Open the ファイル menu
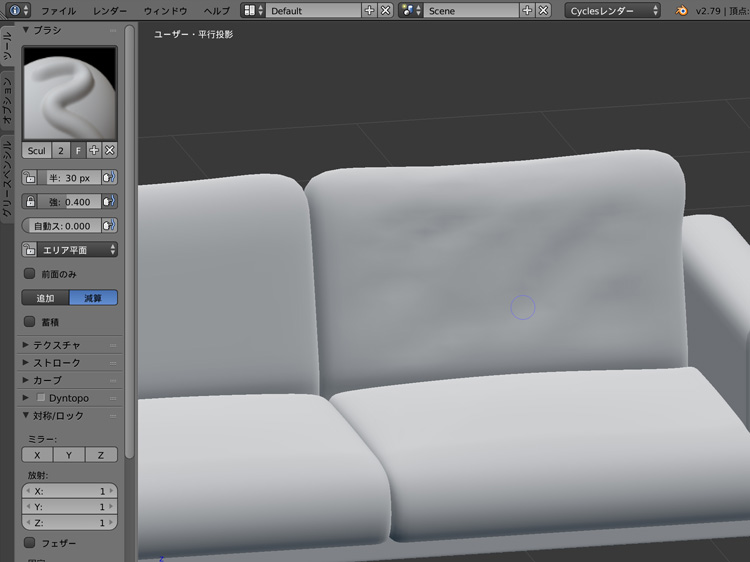Image resolution: width=750 pixels, height=562 pixels. pos(58,10)
